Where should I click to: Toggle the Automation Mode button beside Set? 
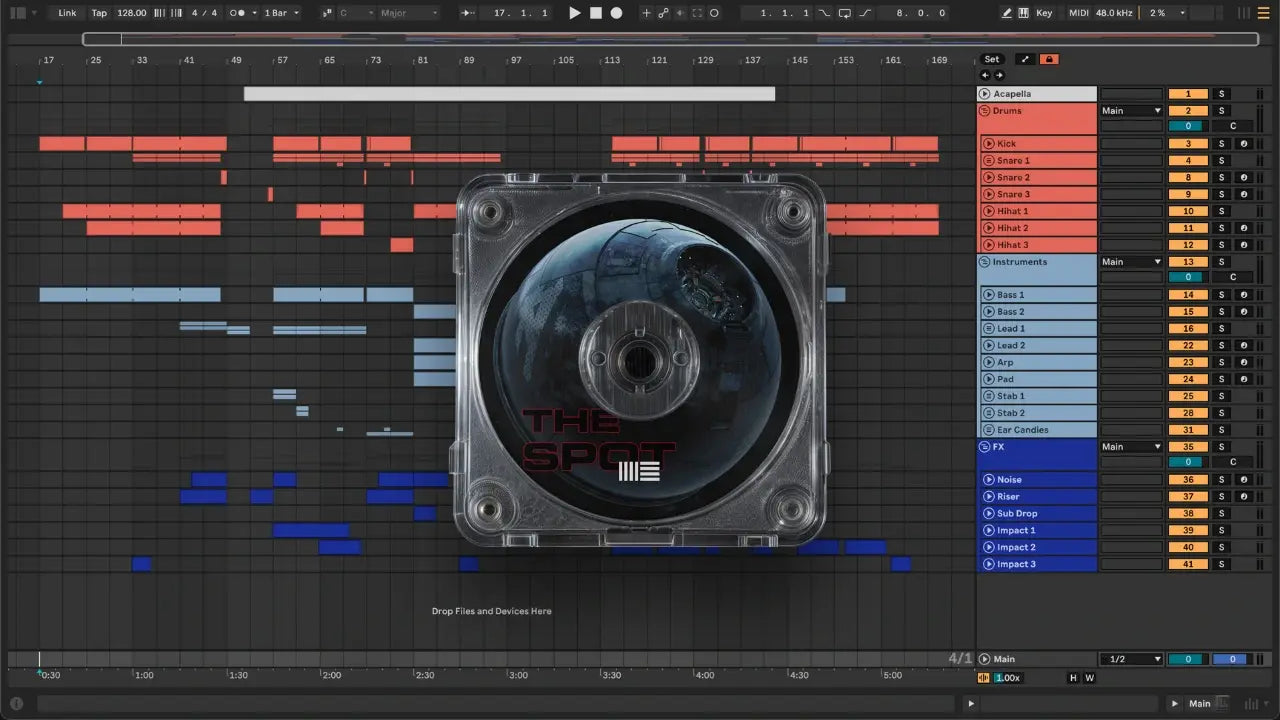pyautogui.click(x=1025, y=59)
